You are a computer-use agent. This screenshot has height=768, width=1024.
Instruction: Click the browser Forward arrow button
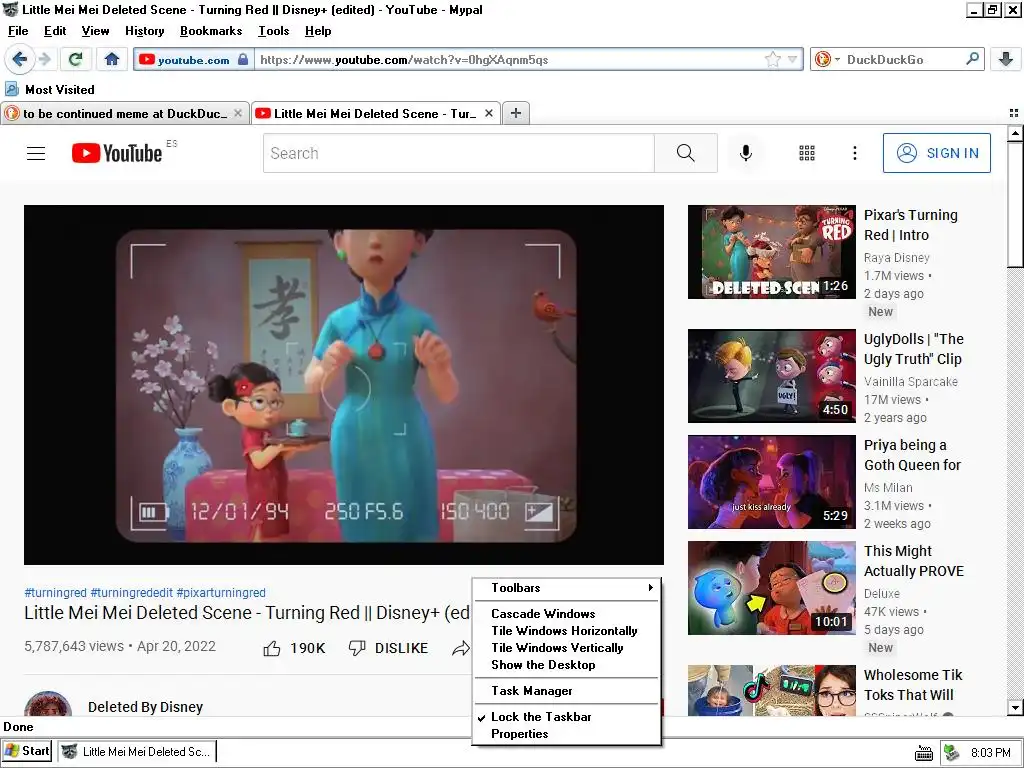(x=44, y=59)
